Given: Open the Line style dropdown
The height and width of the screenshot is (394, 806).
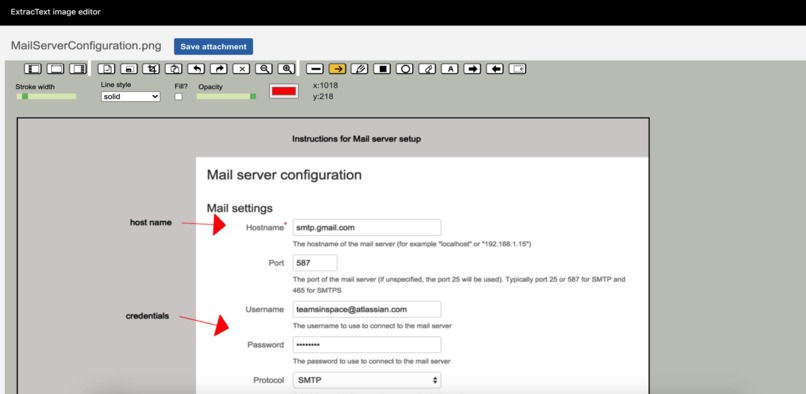Looking at the screenshot, I should click(x=131, y=96).
